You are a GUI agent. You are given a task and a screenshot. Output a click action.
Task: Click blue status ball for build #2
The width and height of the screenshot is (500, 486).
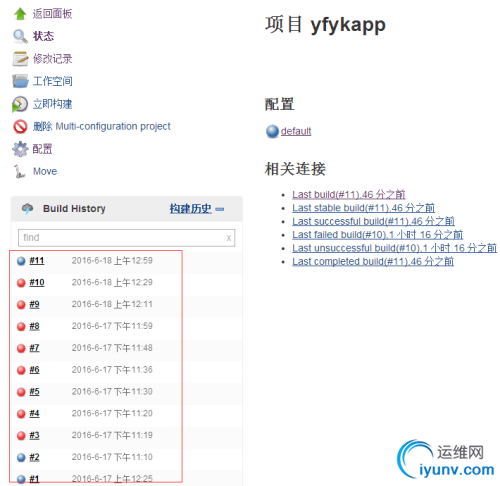[21, 457]
